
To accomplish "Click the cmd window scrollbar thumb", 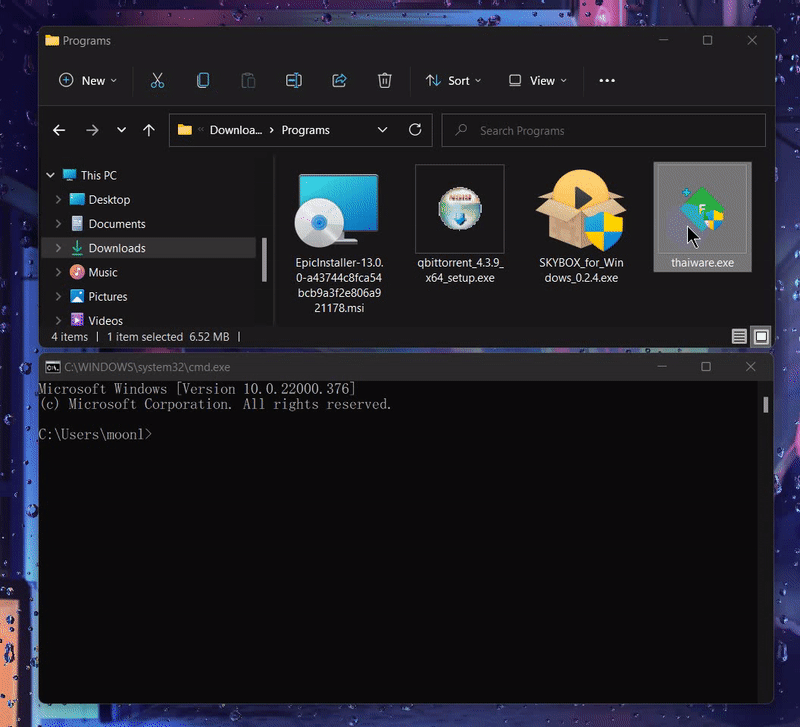I will point(766,405).
